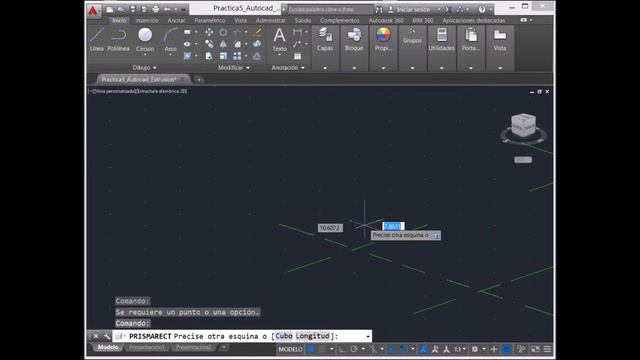Click the Print icon in quick access toolbar
Viewport: 640px width, 360px height.
click(x=156, y=9)
